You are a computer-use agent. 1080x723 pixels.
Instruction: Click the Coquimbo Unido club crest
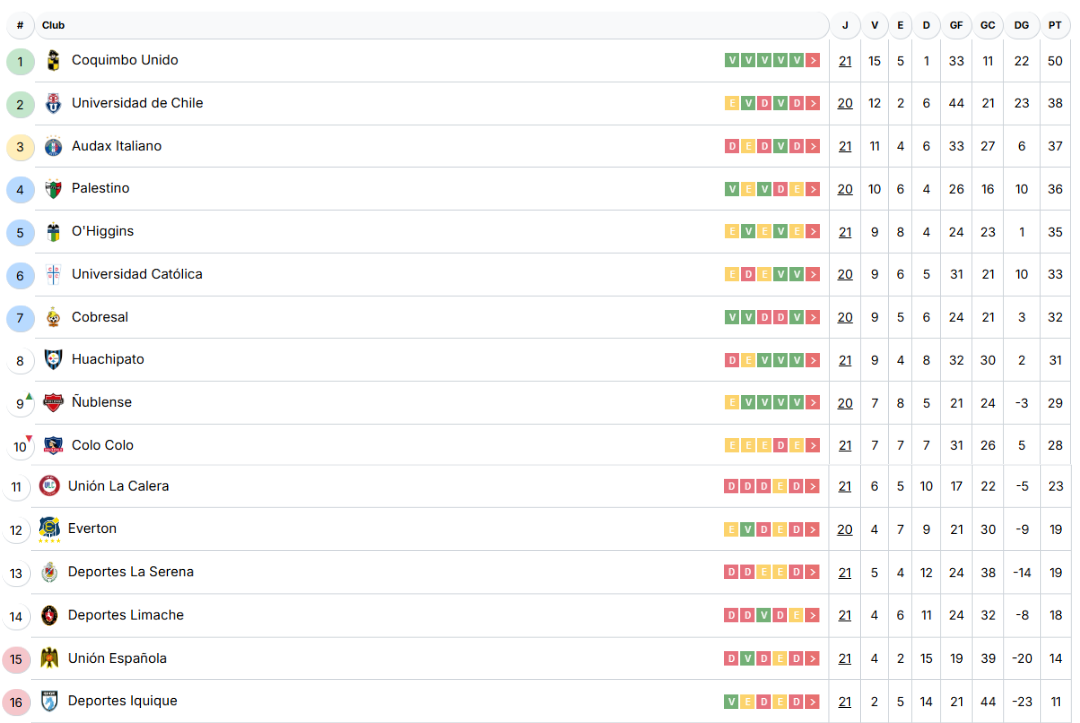tap(53, 61)
